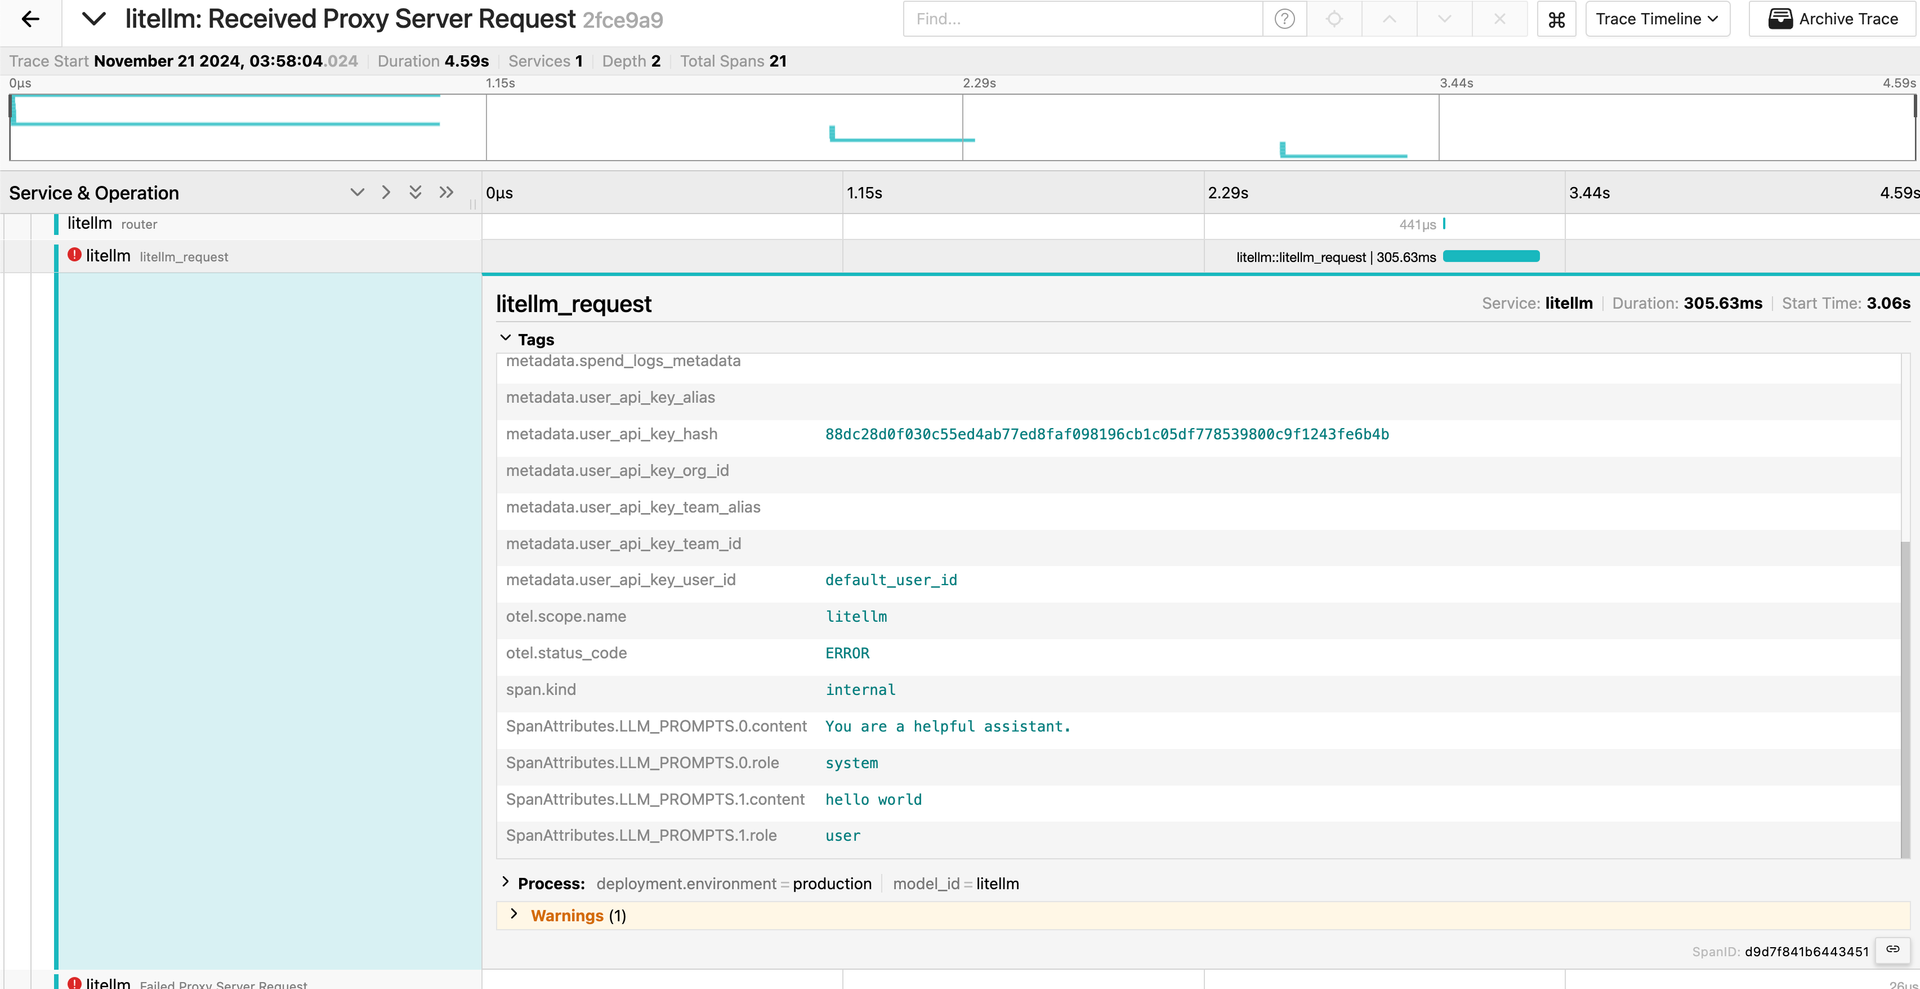This screenshot has width=1920, height=989.
Task: Select the litellm_request span title heading
Action: [x=574, y=303]
